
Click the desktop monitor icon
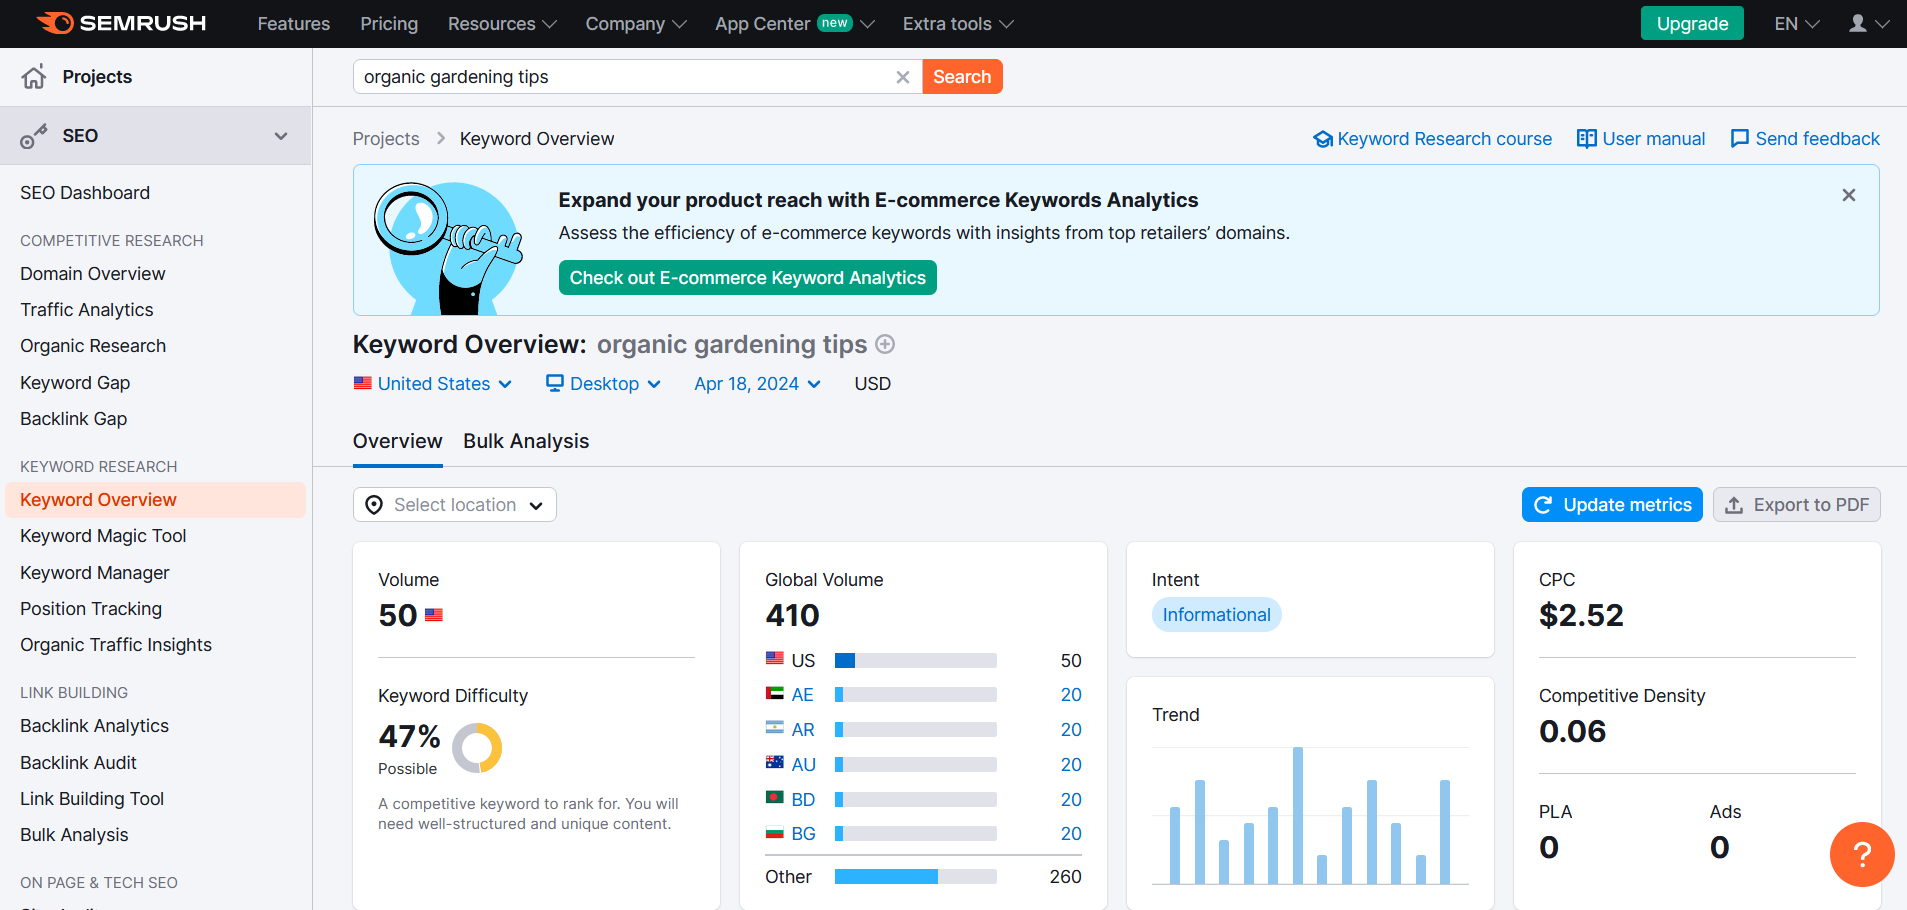point(555,383)
